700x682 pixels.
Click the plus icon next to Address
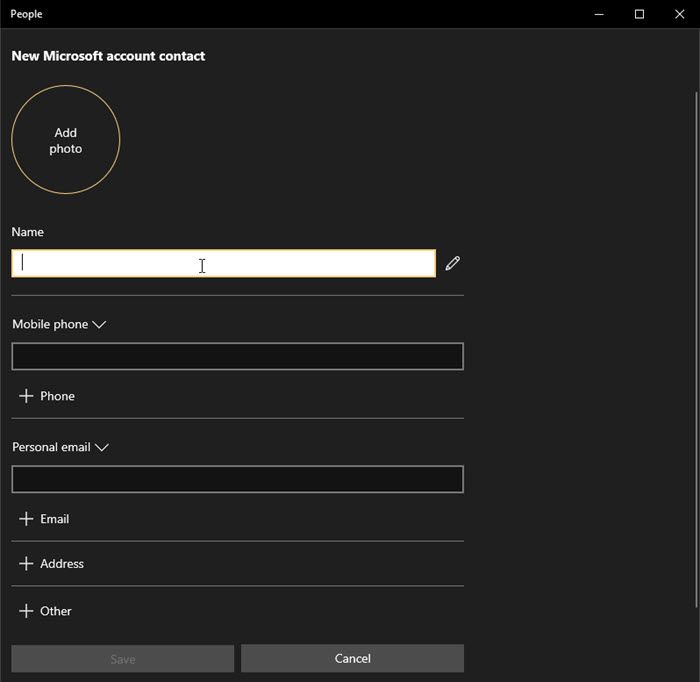coord(26,563)
